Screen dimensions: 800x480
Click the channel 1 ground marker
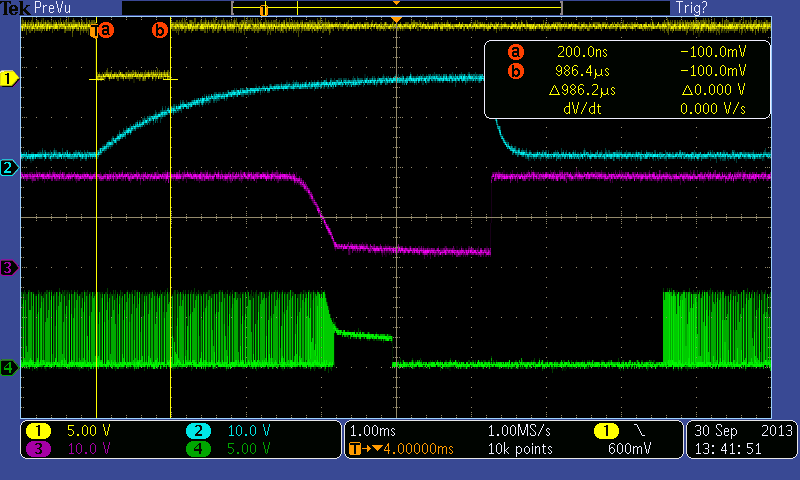pos(9,79)
